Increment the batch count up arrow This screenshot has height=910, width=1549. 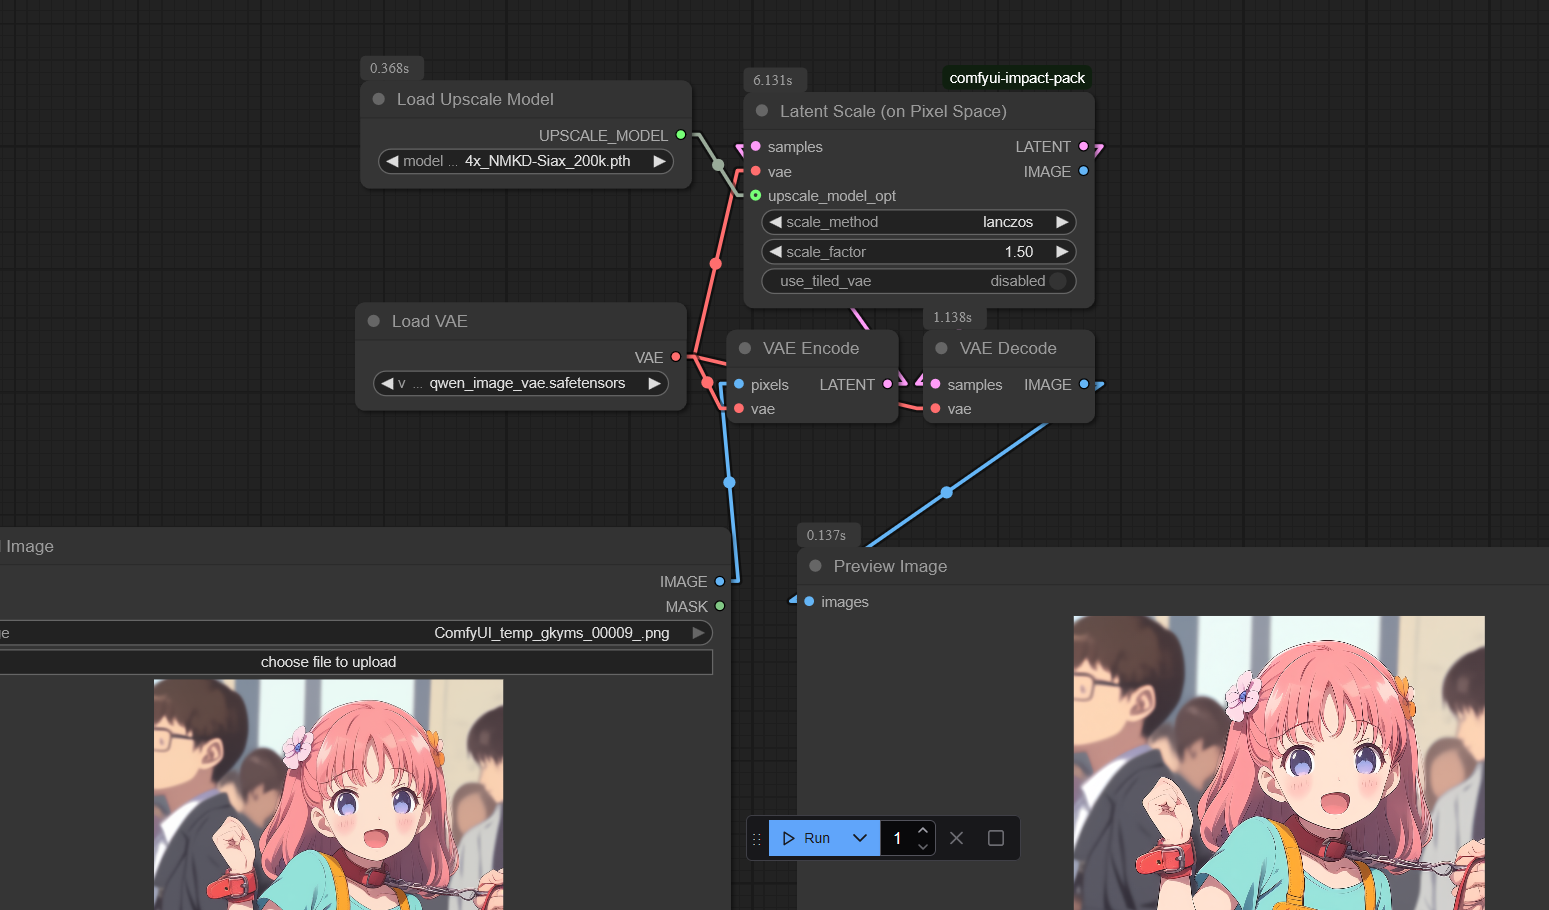[x=923, y=830]
